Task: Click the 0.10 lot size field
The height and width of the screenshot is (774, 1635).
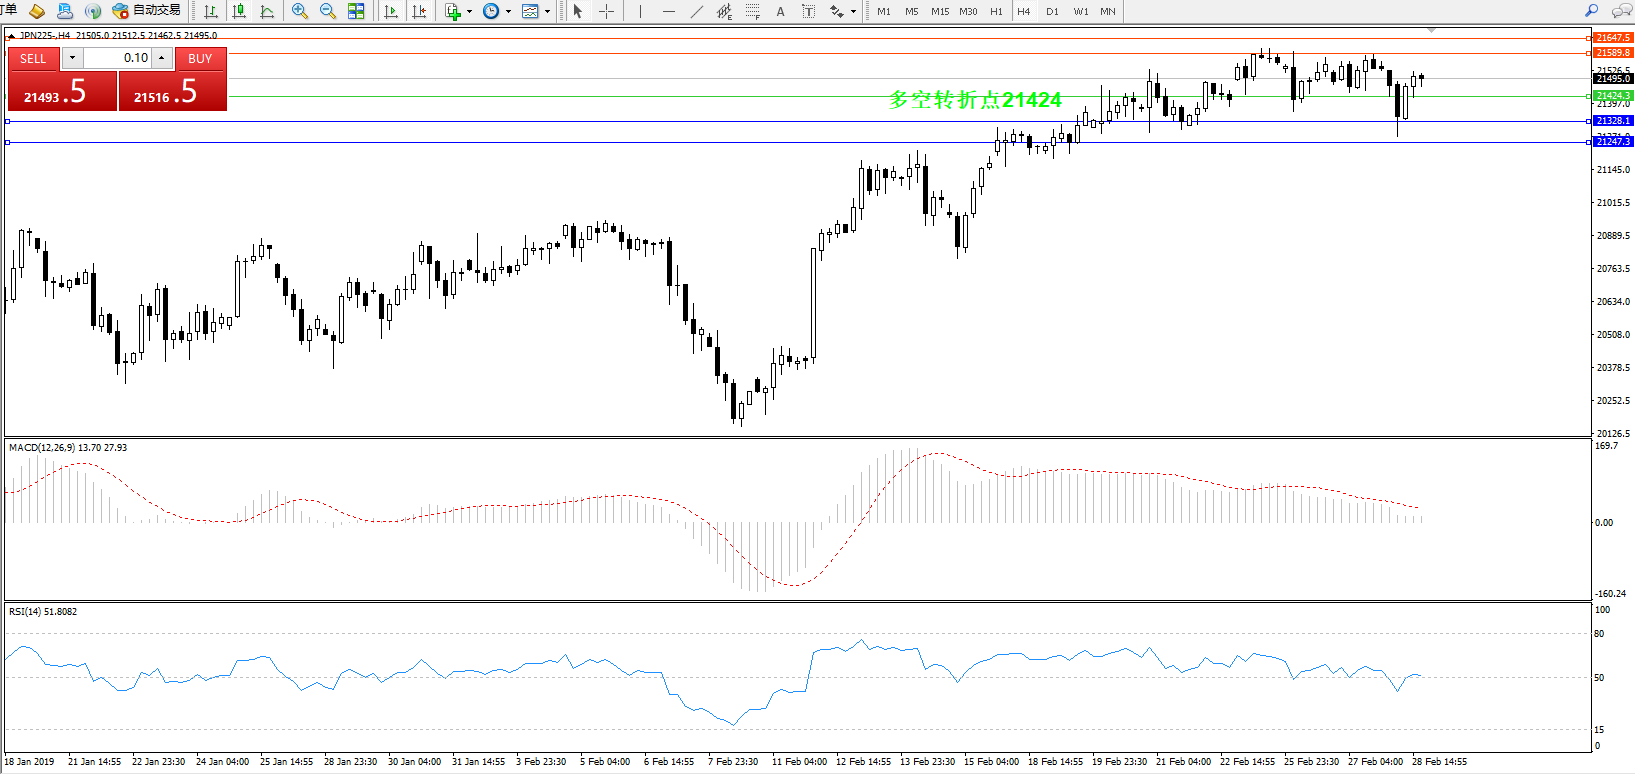Action: click(x=118, y=58)
